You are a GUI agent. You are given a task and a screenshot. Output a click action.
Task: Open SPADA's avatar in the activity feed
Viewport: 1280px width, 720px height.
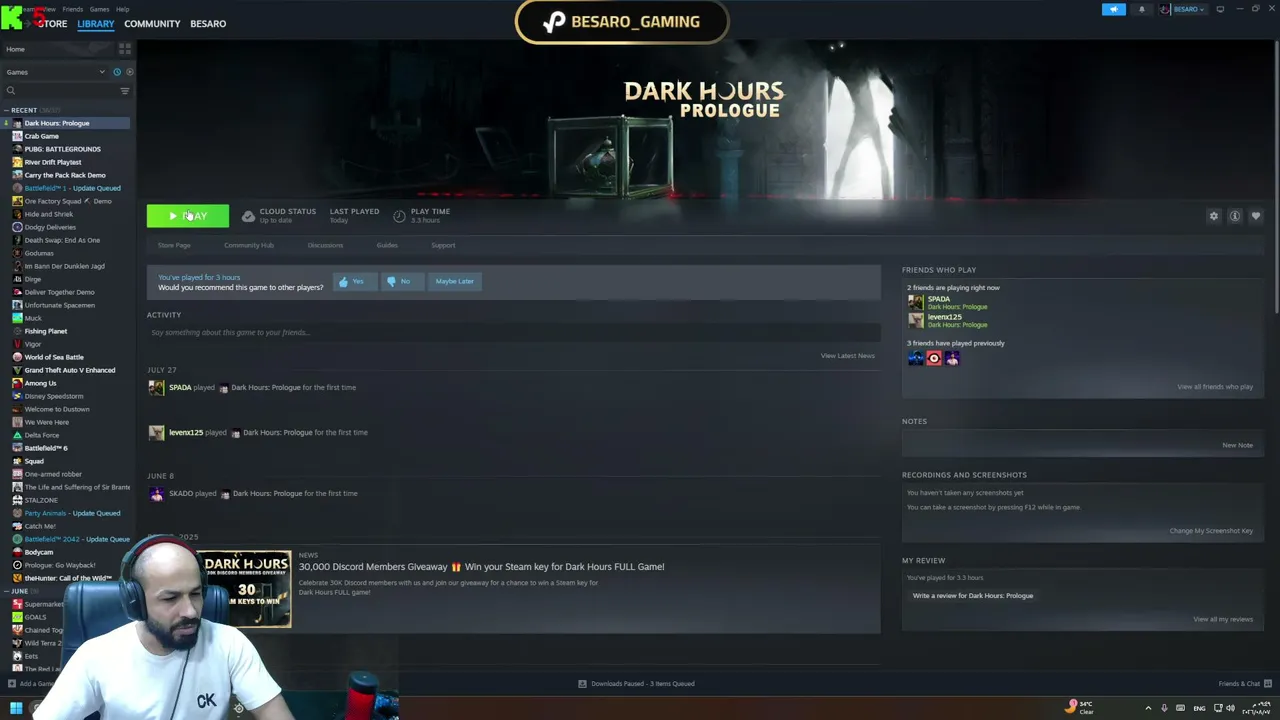pyautogui.click(x=156, y=388)
